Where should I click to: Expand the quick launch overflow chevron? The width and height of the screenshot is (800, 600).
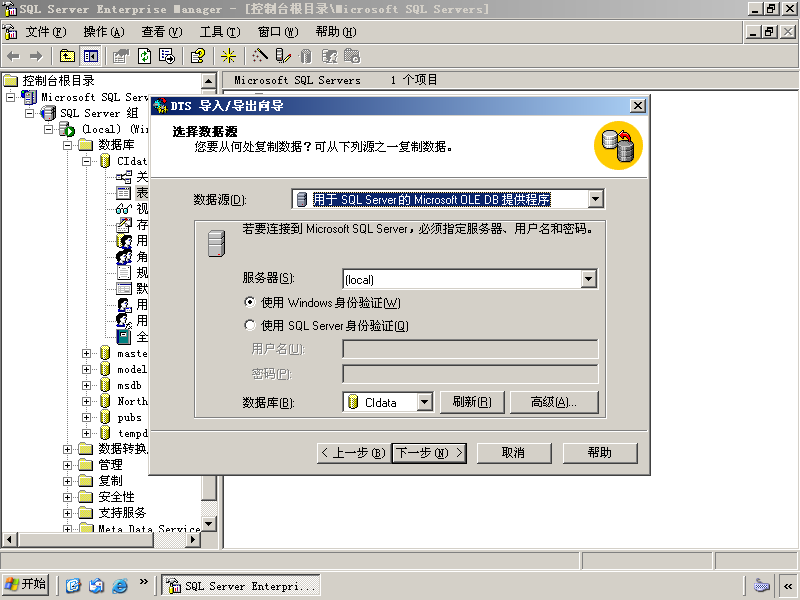(144, 581)
